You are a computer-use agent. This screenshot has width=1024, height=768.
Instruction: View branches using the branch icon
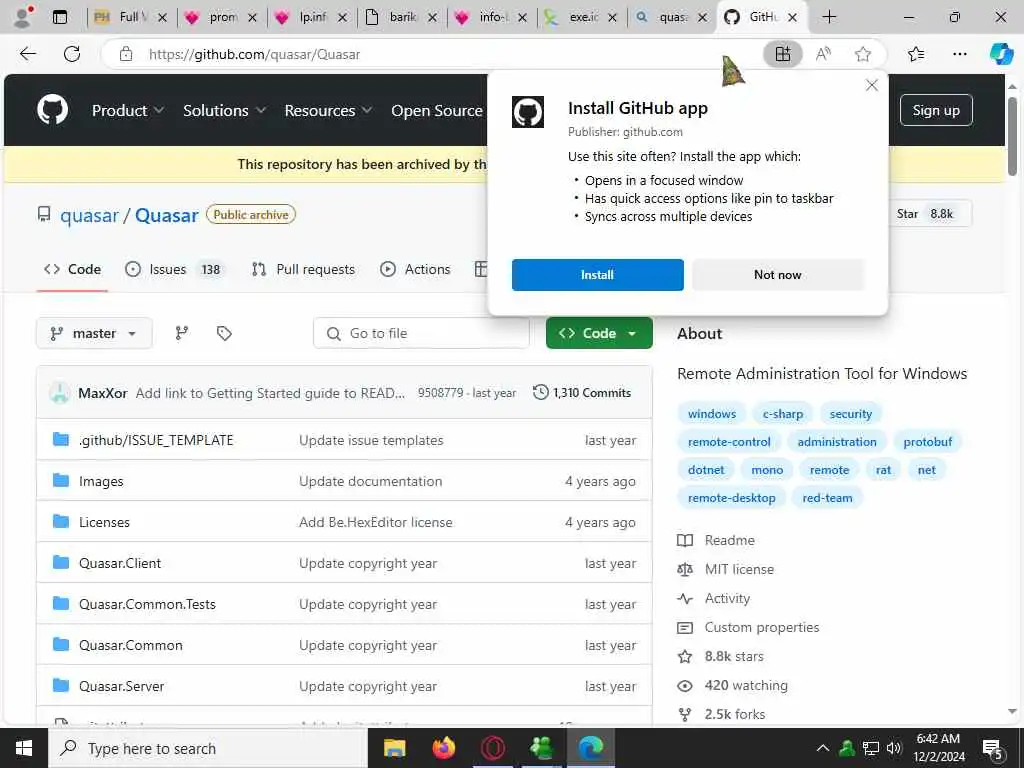point(182,333)
